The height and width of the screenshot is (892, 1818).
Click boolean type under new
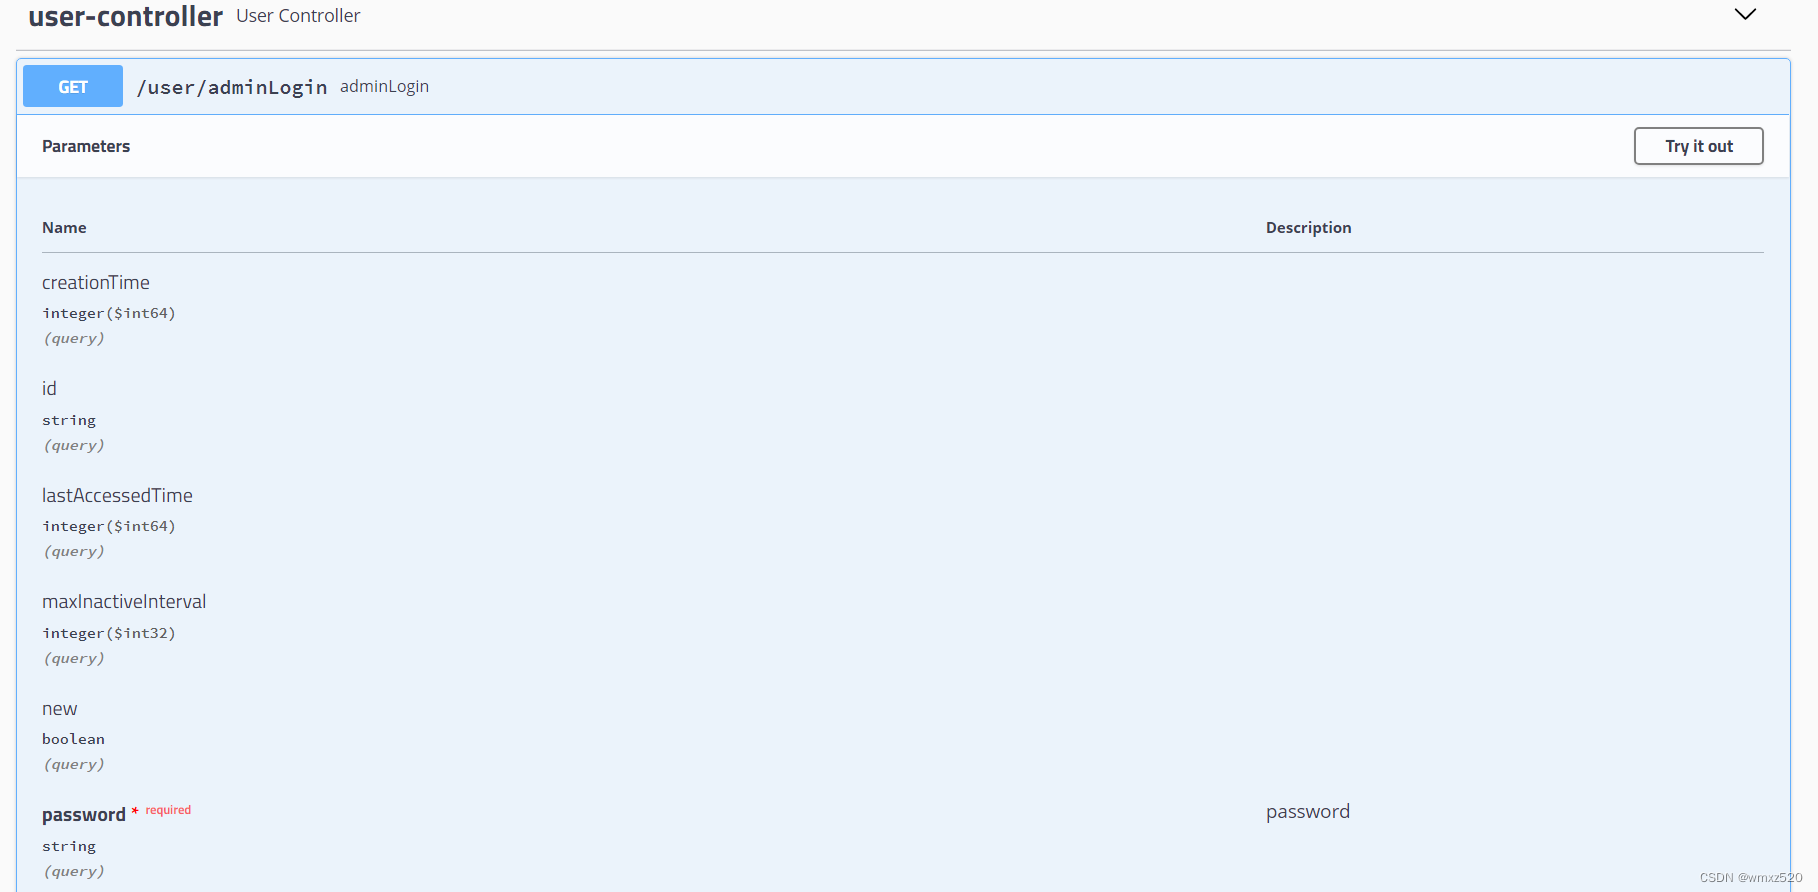[x=73, y=739]
